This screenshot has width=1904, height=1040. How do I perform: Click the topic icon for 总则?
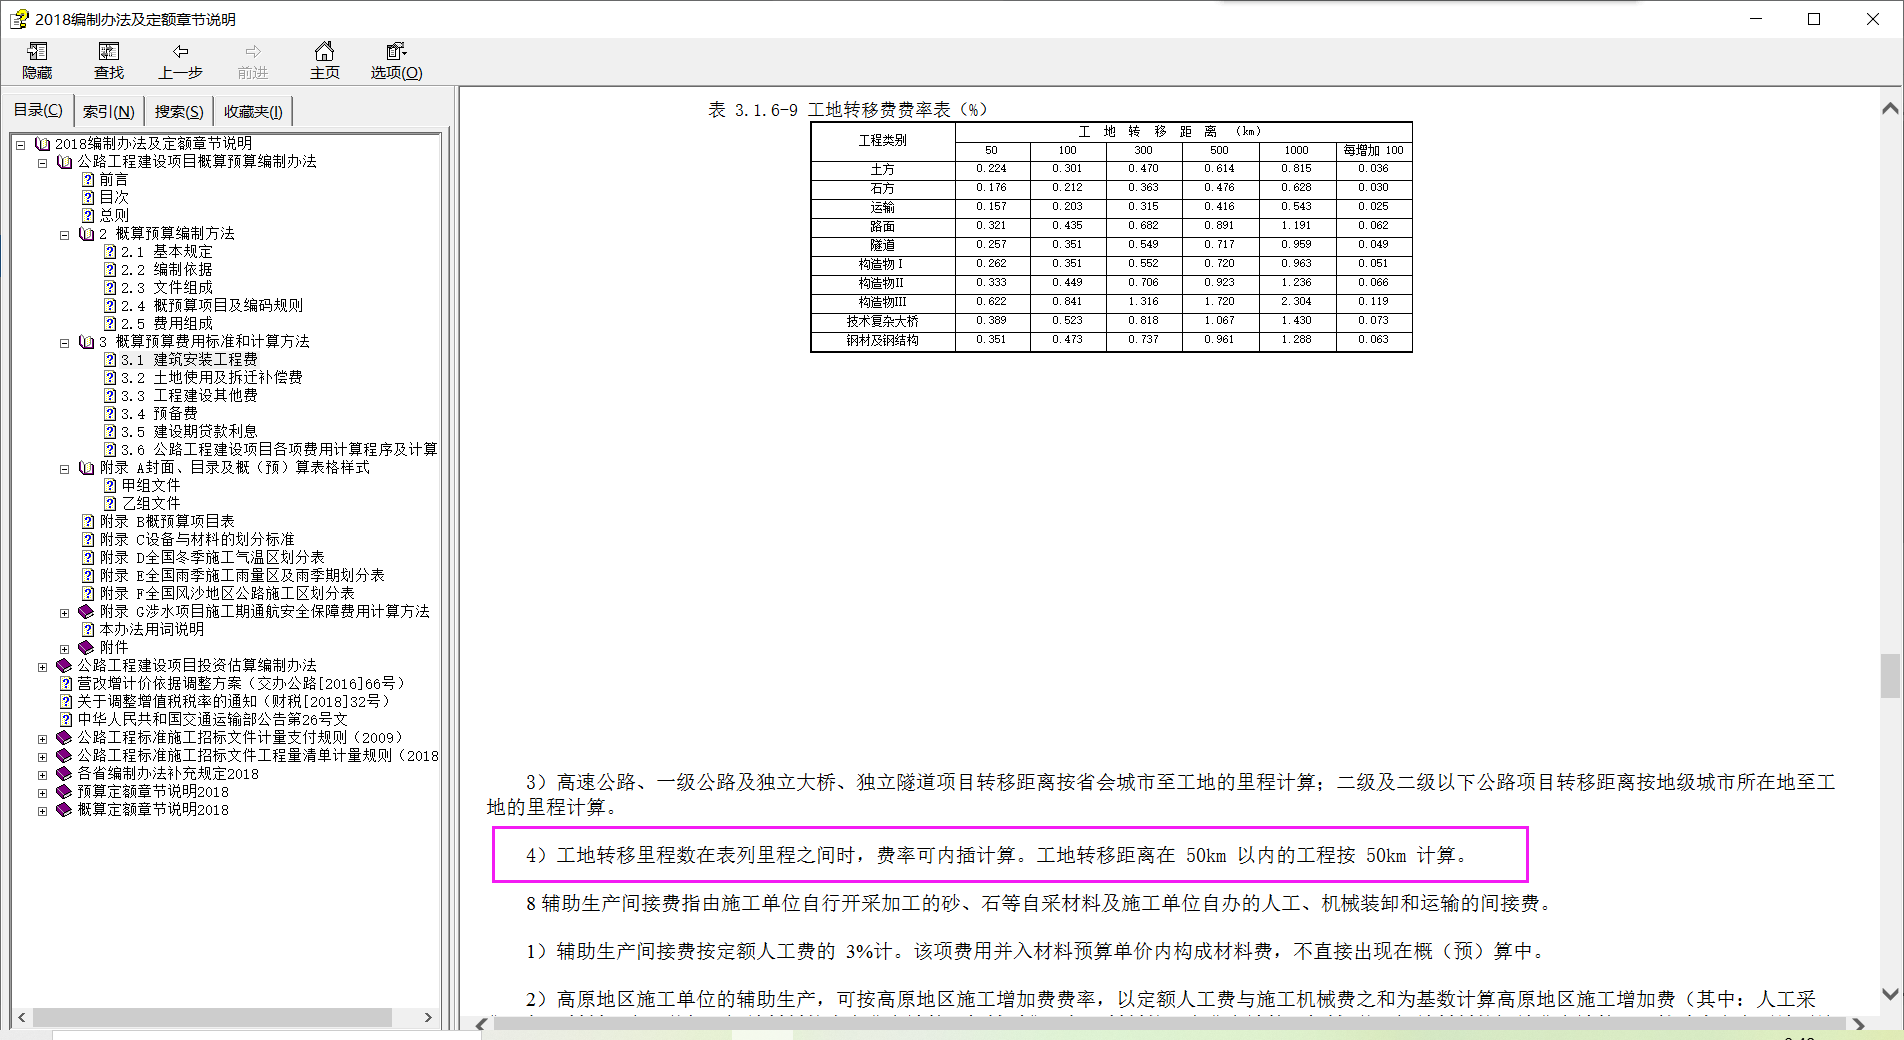click(88, 216)
